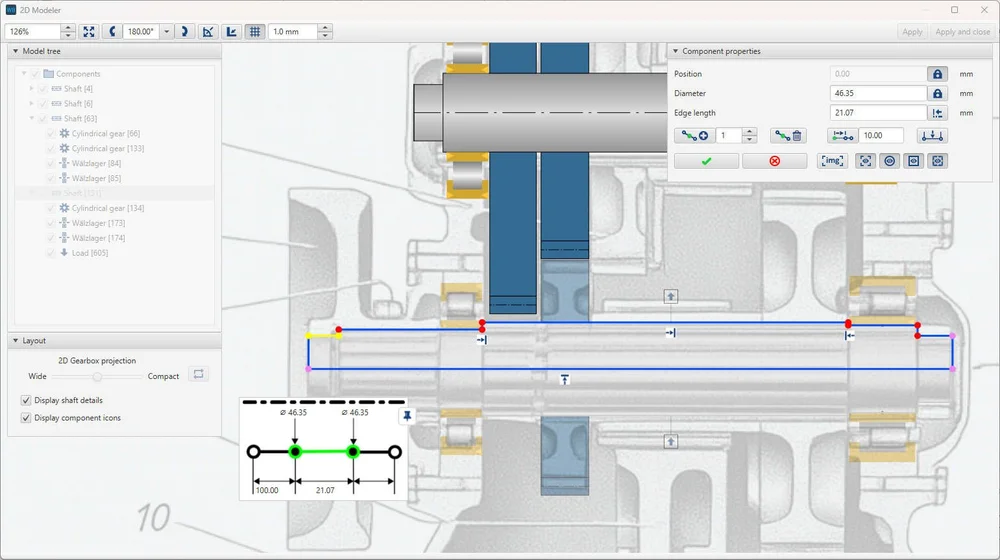Click the upper up-arrow handle above shaft

[x=670, y=297]
